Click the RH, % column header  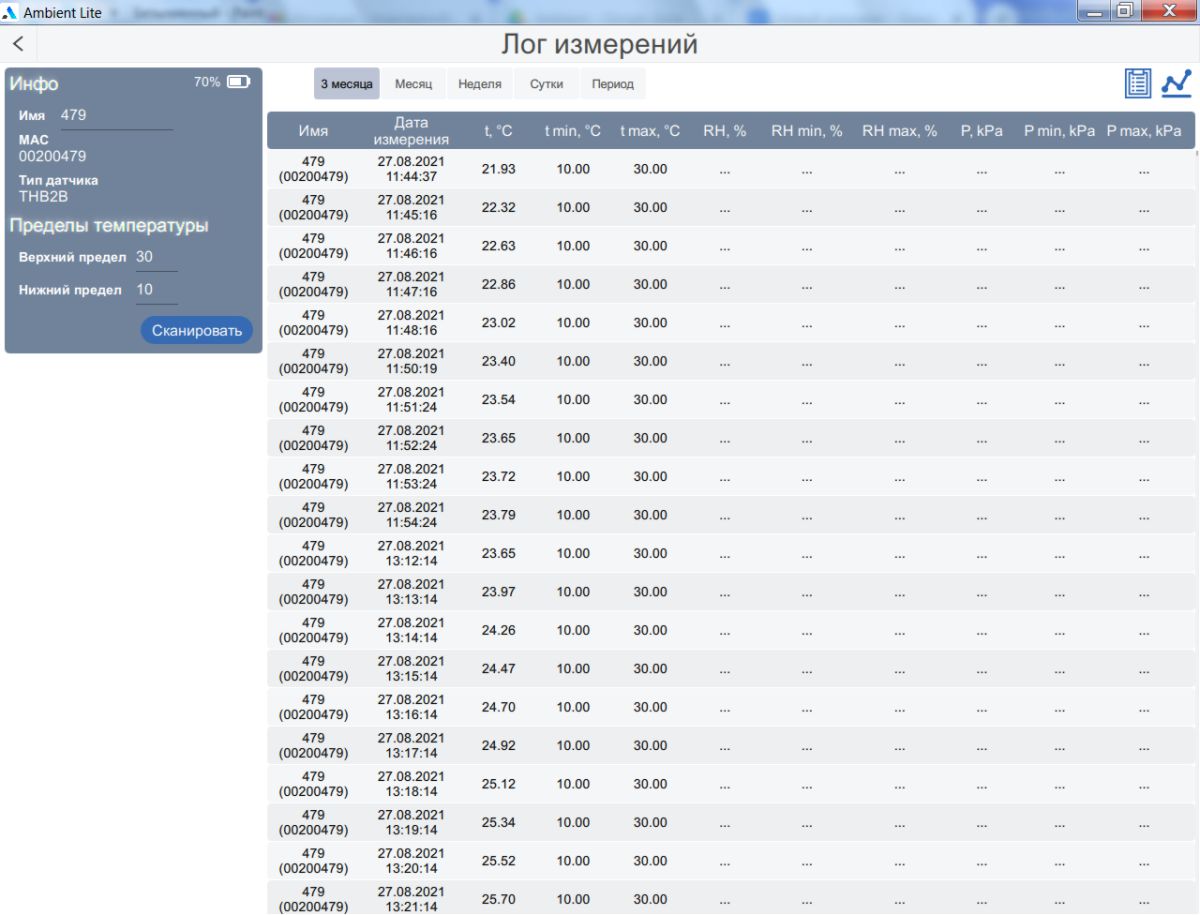click(x=725, y=131)
